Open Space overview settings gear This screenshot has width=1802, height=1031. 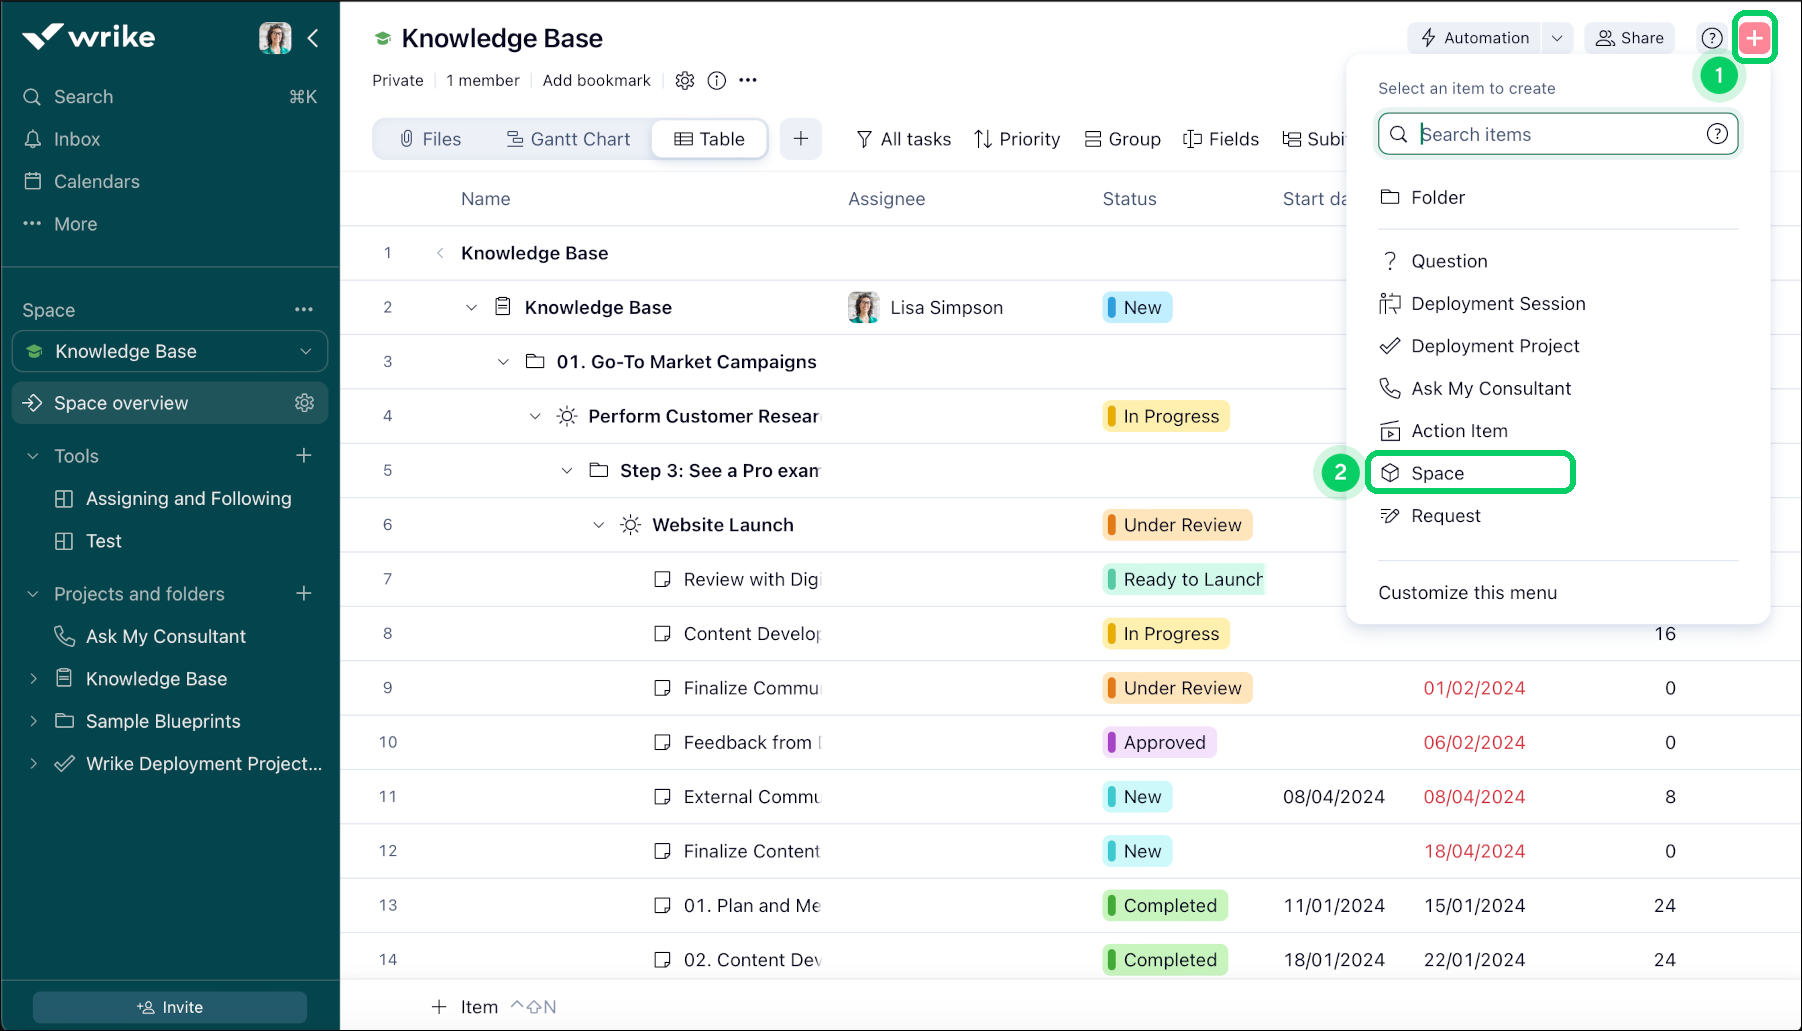[x=304, y=403]
